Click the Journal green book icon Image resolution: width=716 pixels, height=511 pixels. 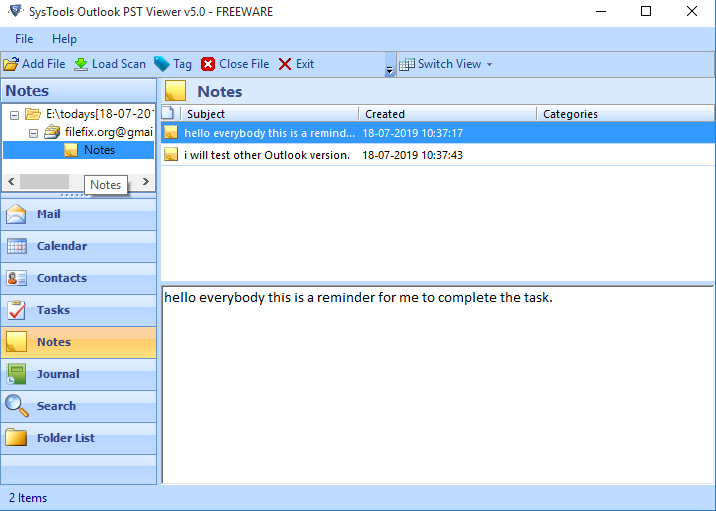click(16, 374)
